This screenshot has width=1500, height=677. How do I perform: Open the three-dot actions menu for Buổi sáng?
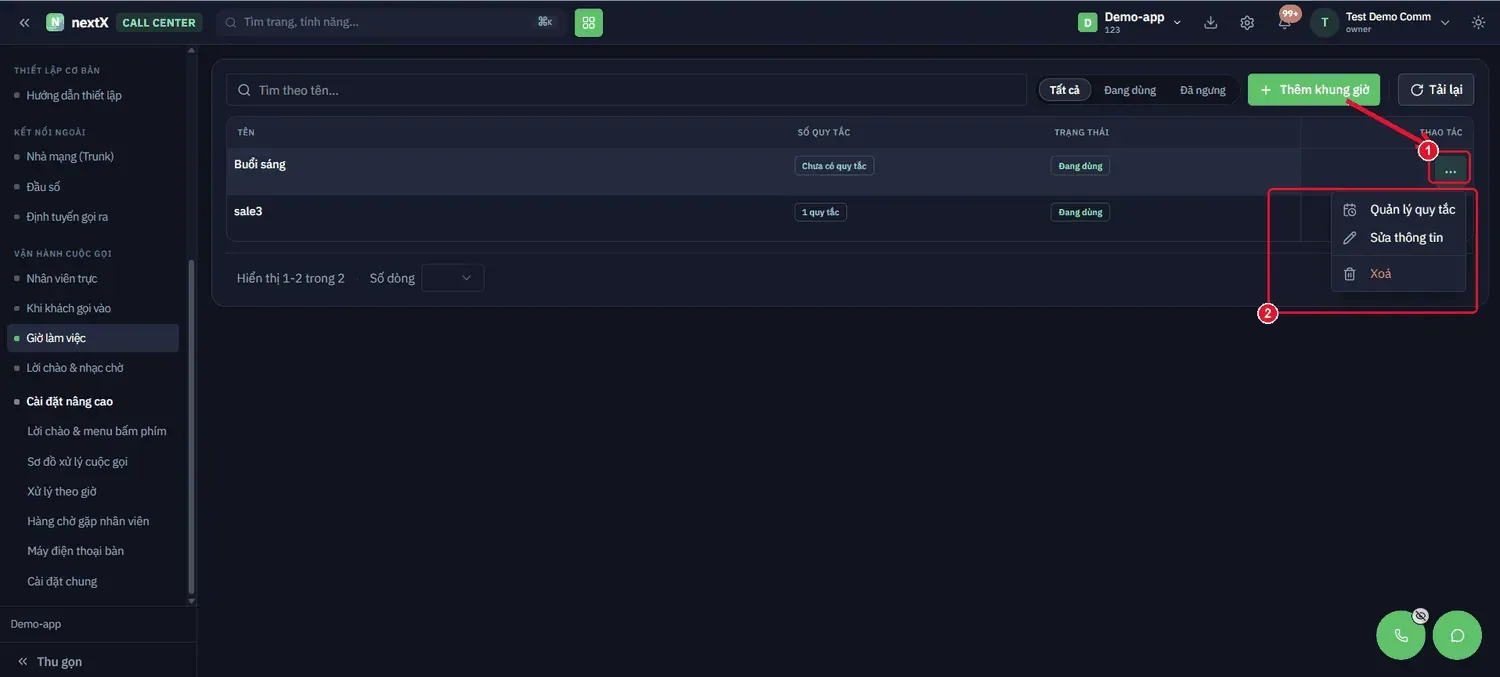pyautogui.click(x=1450, y=171)
